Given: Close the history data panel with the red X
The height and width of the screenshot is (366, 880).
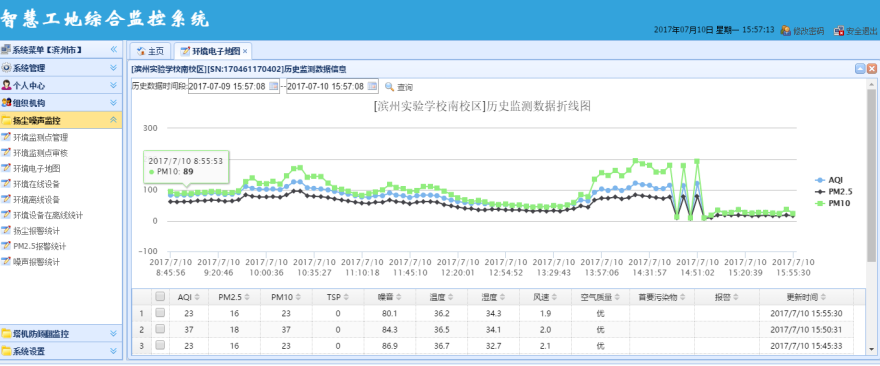Looking at the screenshot, I should (x=871, y=69).
